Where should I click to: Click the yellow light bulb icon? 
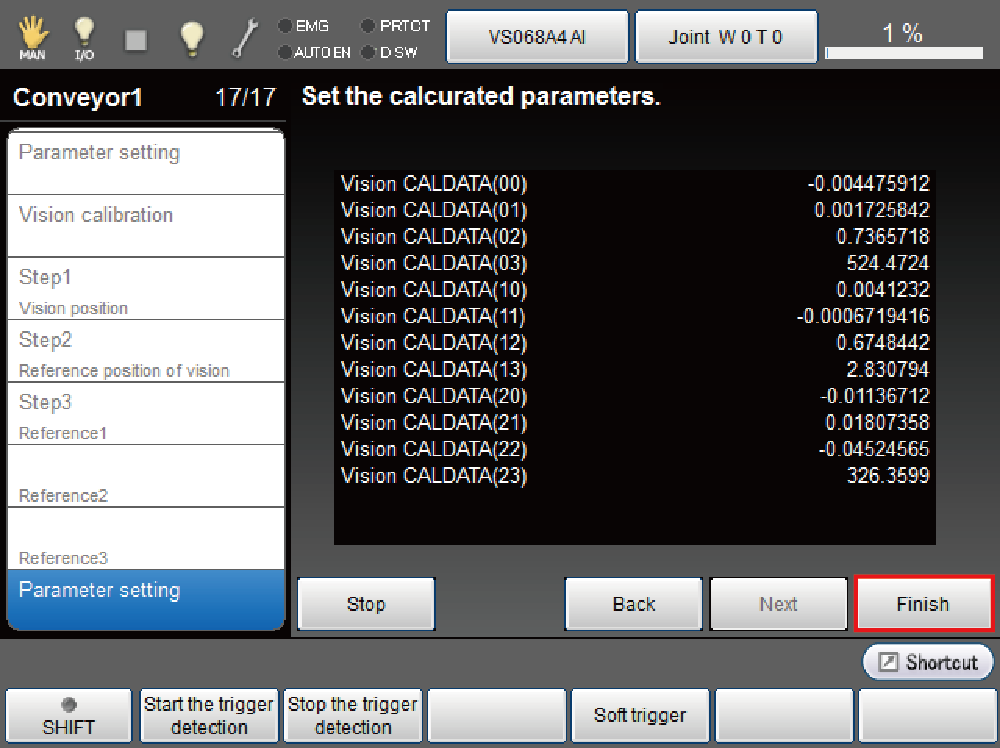tap(191, 37)
